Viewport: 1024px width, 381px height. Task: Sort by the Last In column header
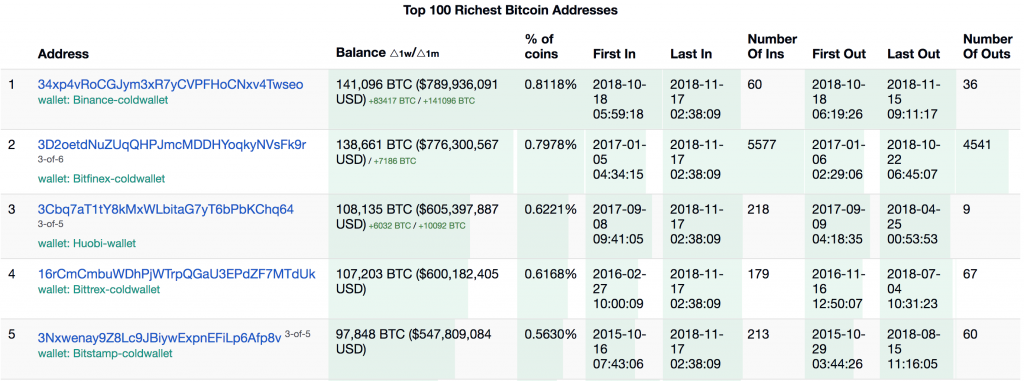(691, 54)
